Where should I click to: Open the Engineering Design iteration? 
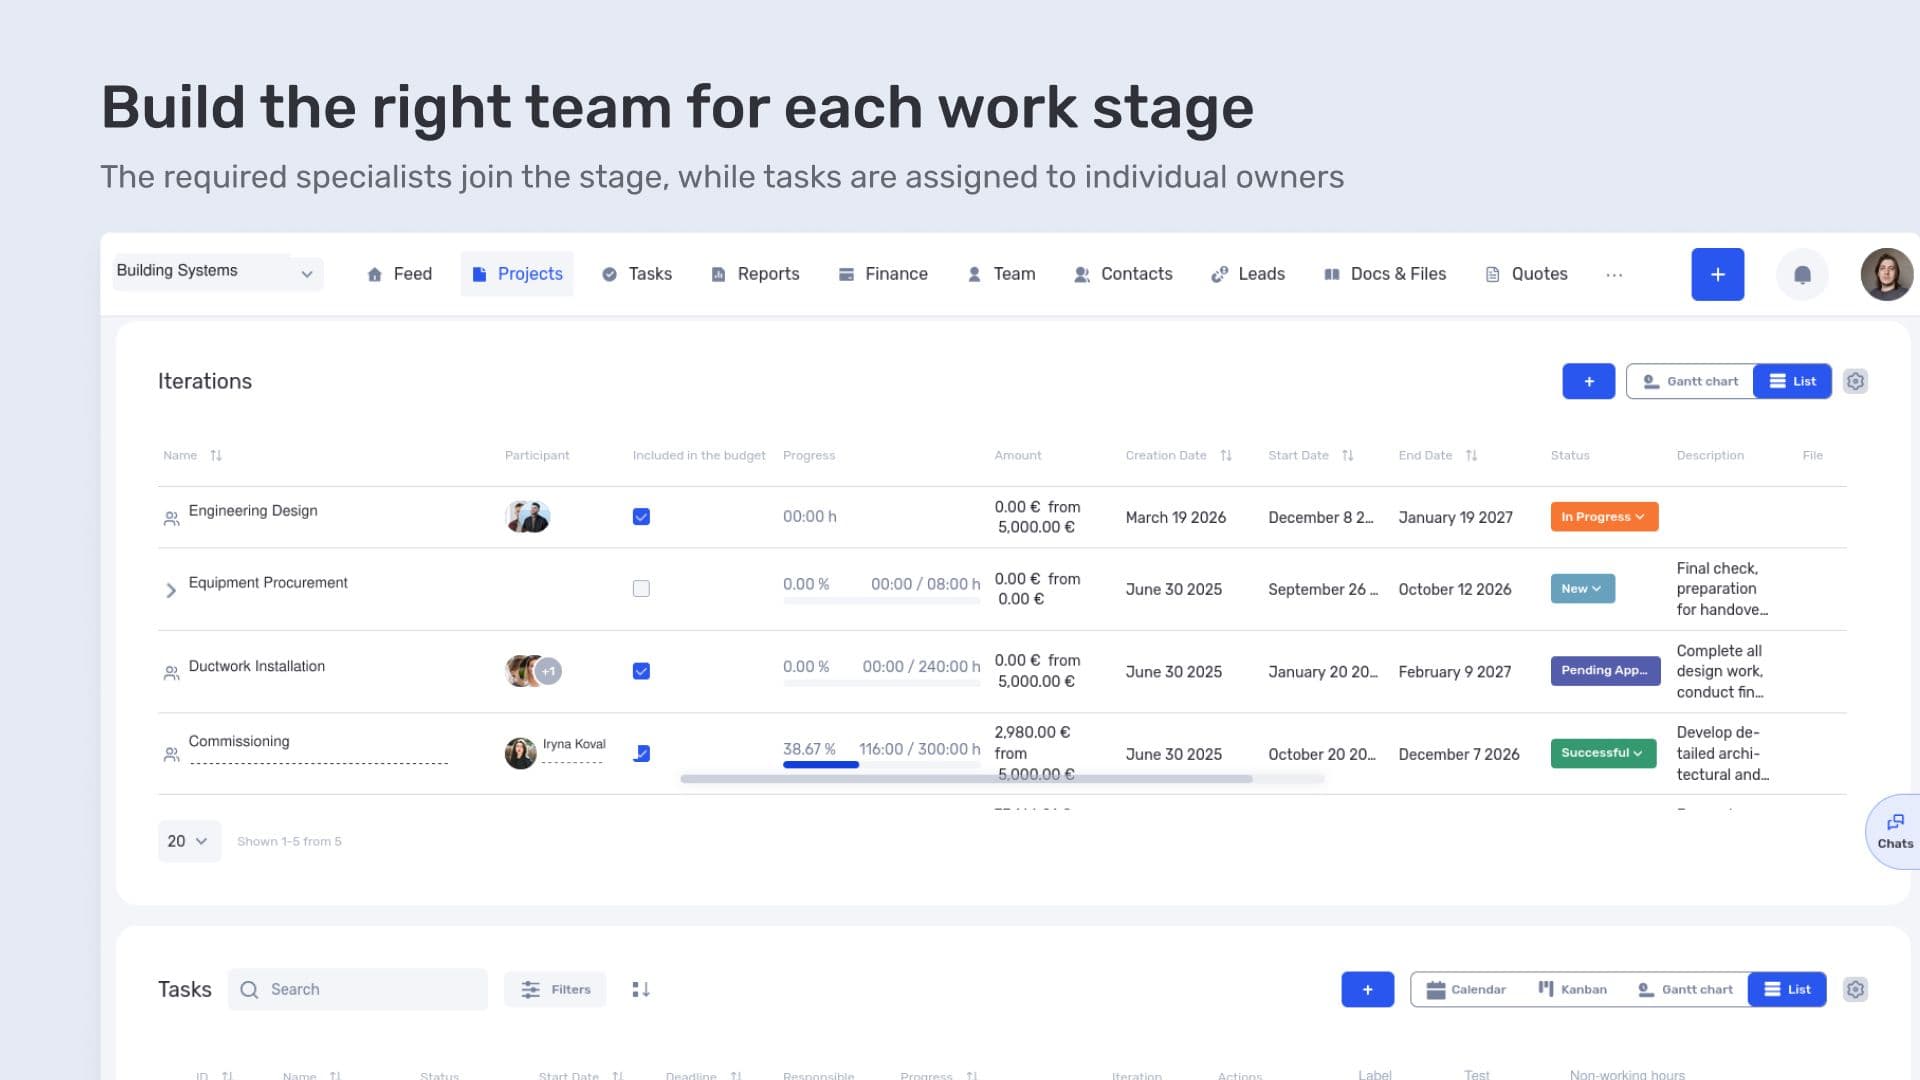[253, 511]
